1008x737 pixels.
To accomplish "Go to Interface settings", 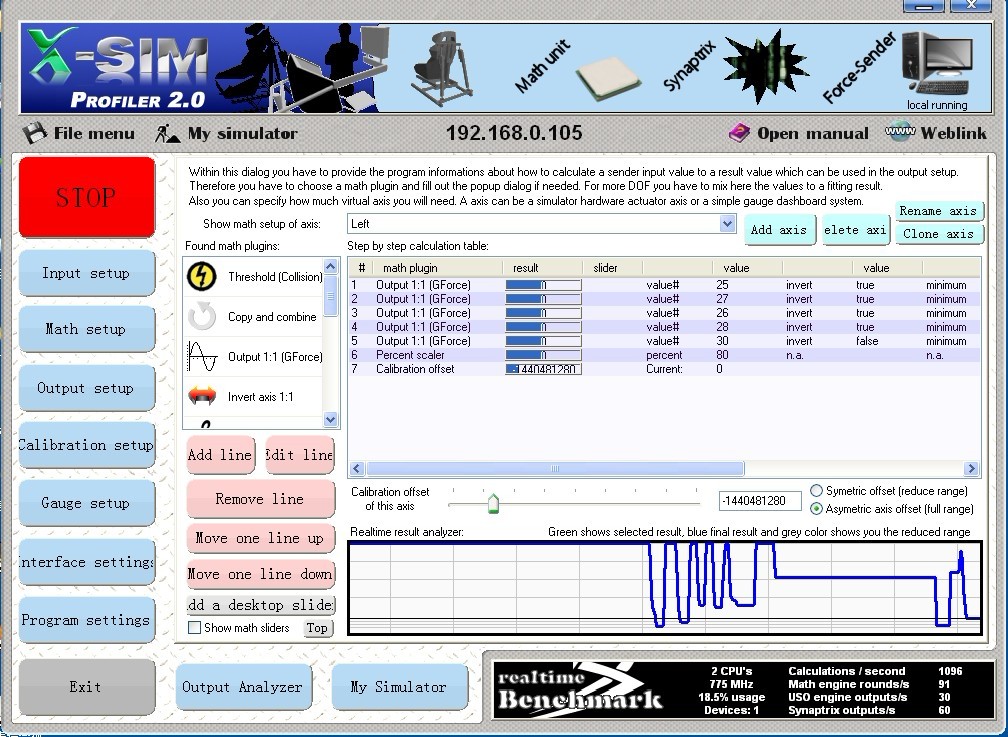I will click(87, 562).
